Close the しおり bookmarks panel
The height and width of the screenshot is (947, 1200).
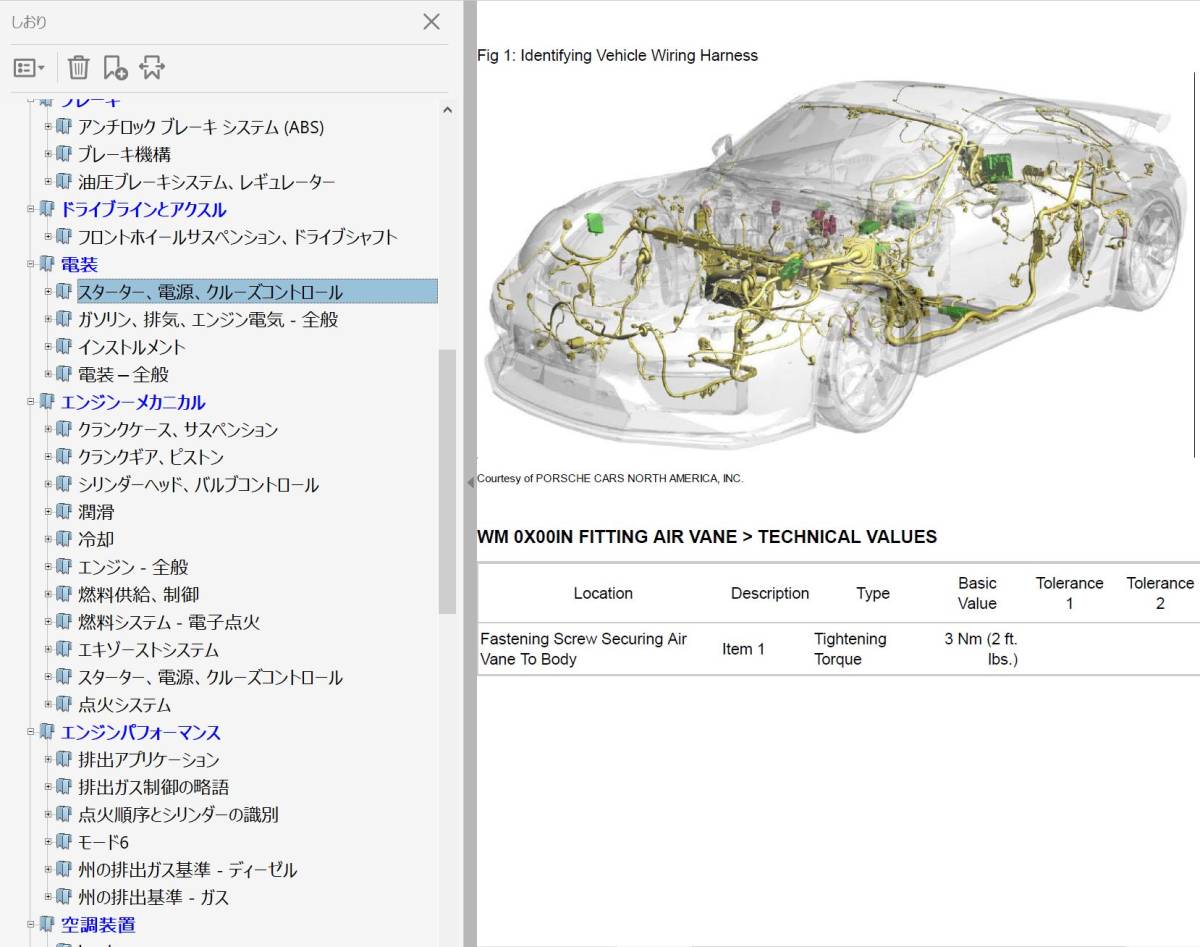tap(431, 21)
